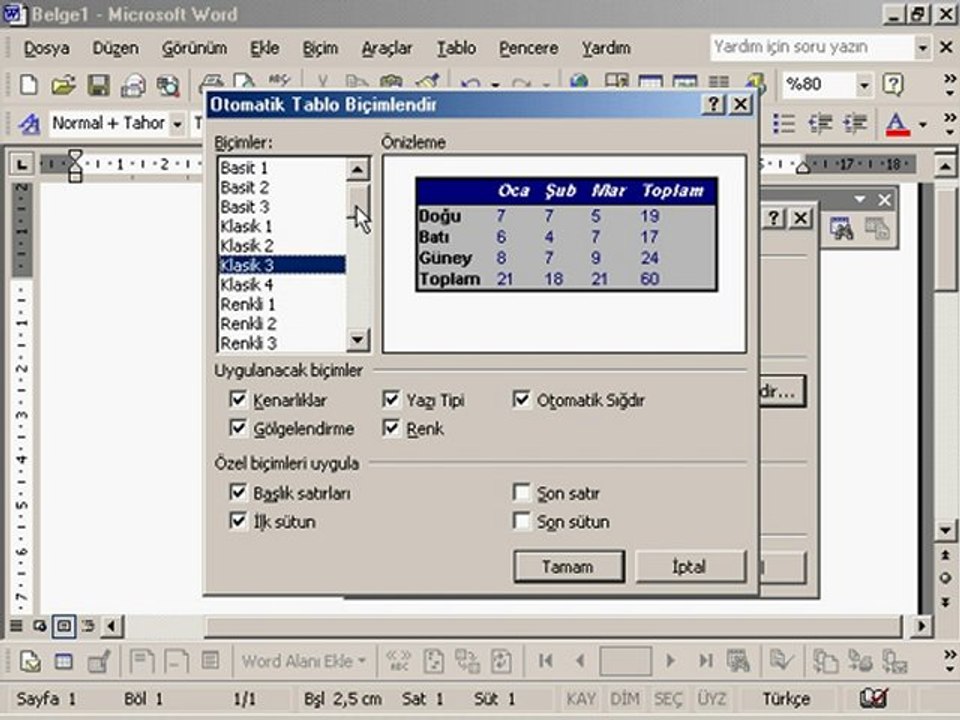960x720 pixels.
Task: Open the Düzen menu
Action: tap(115, 48)
